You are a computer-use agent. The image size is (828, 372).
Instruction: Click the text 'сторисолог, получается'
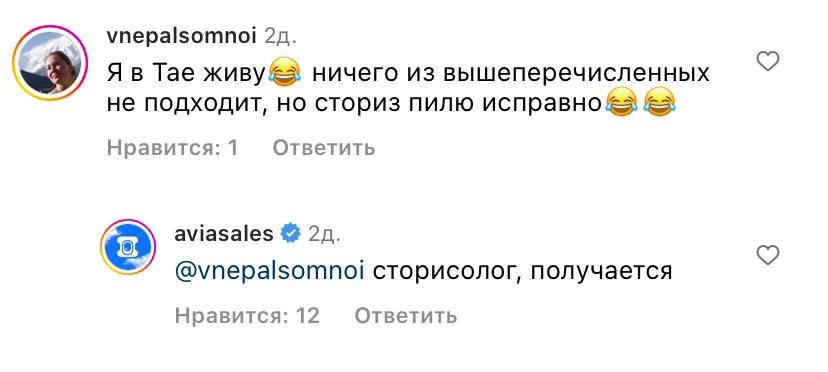coord(523,272)
